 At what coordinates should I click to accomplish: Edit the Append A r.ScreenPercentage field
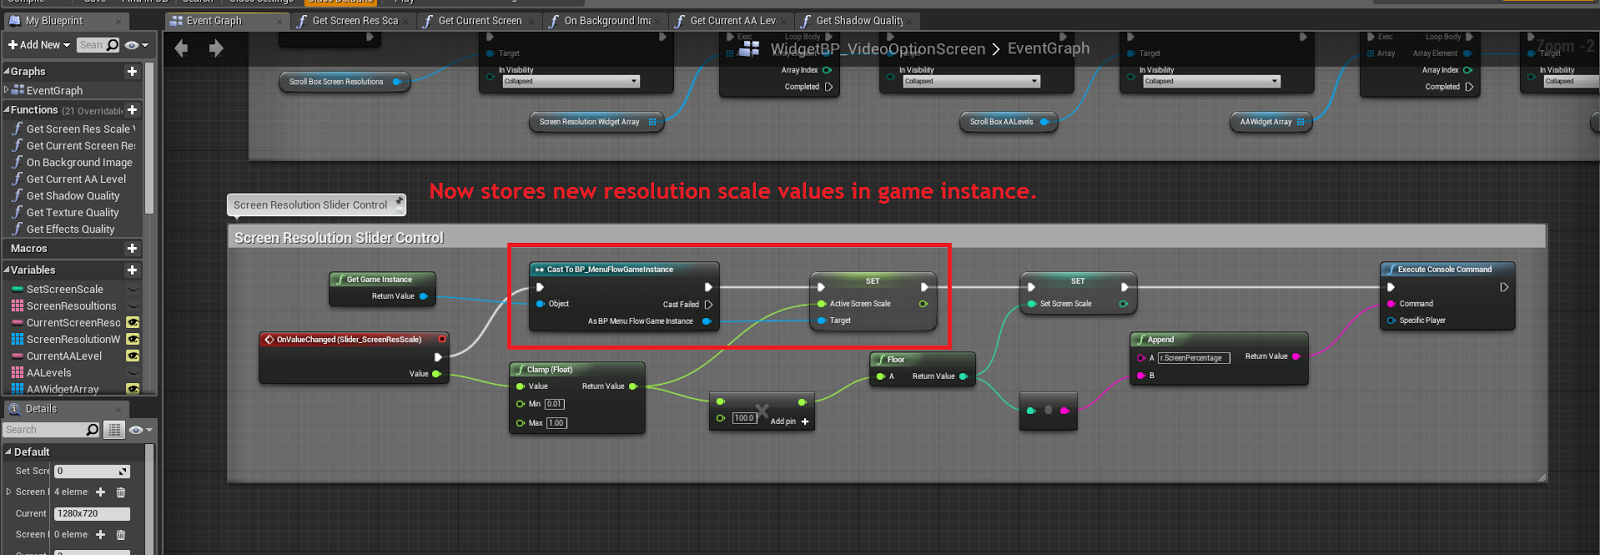pos(1193,357)
